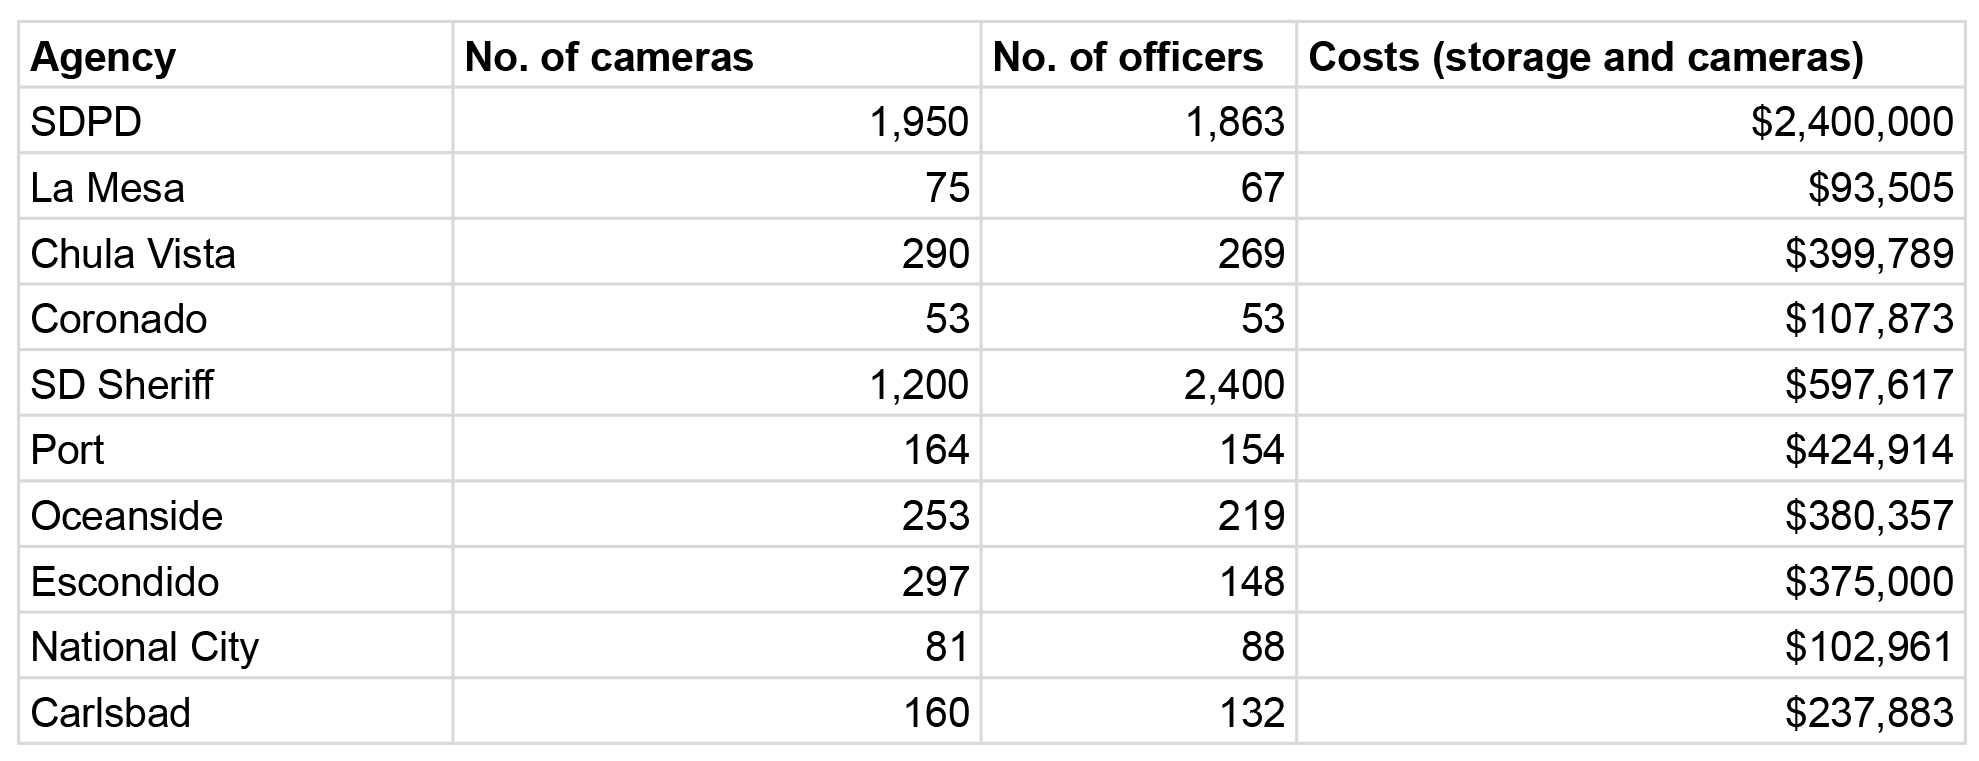Viewport: 1979px width, 761px height.
Task: Select the Escondido row label
Action: tap(235, 580)
